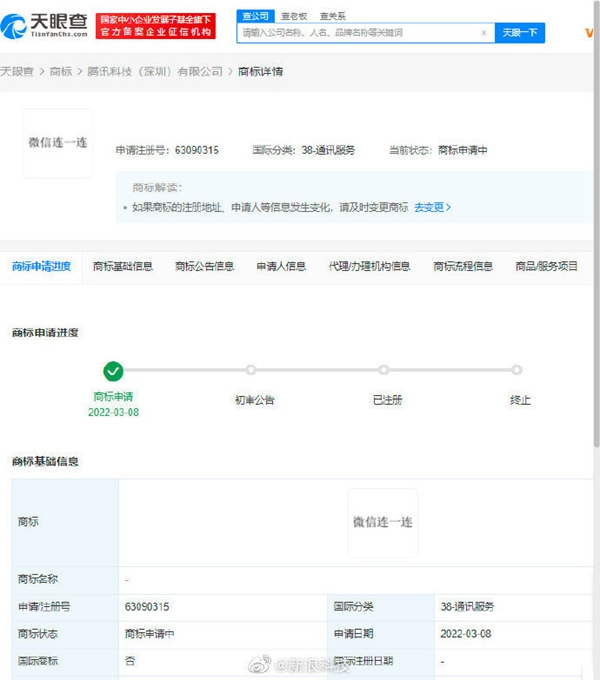Click the 2022-03-08 date under 商标申请
This screenshot has width=600, height=680.
[x=114, y=412]
